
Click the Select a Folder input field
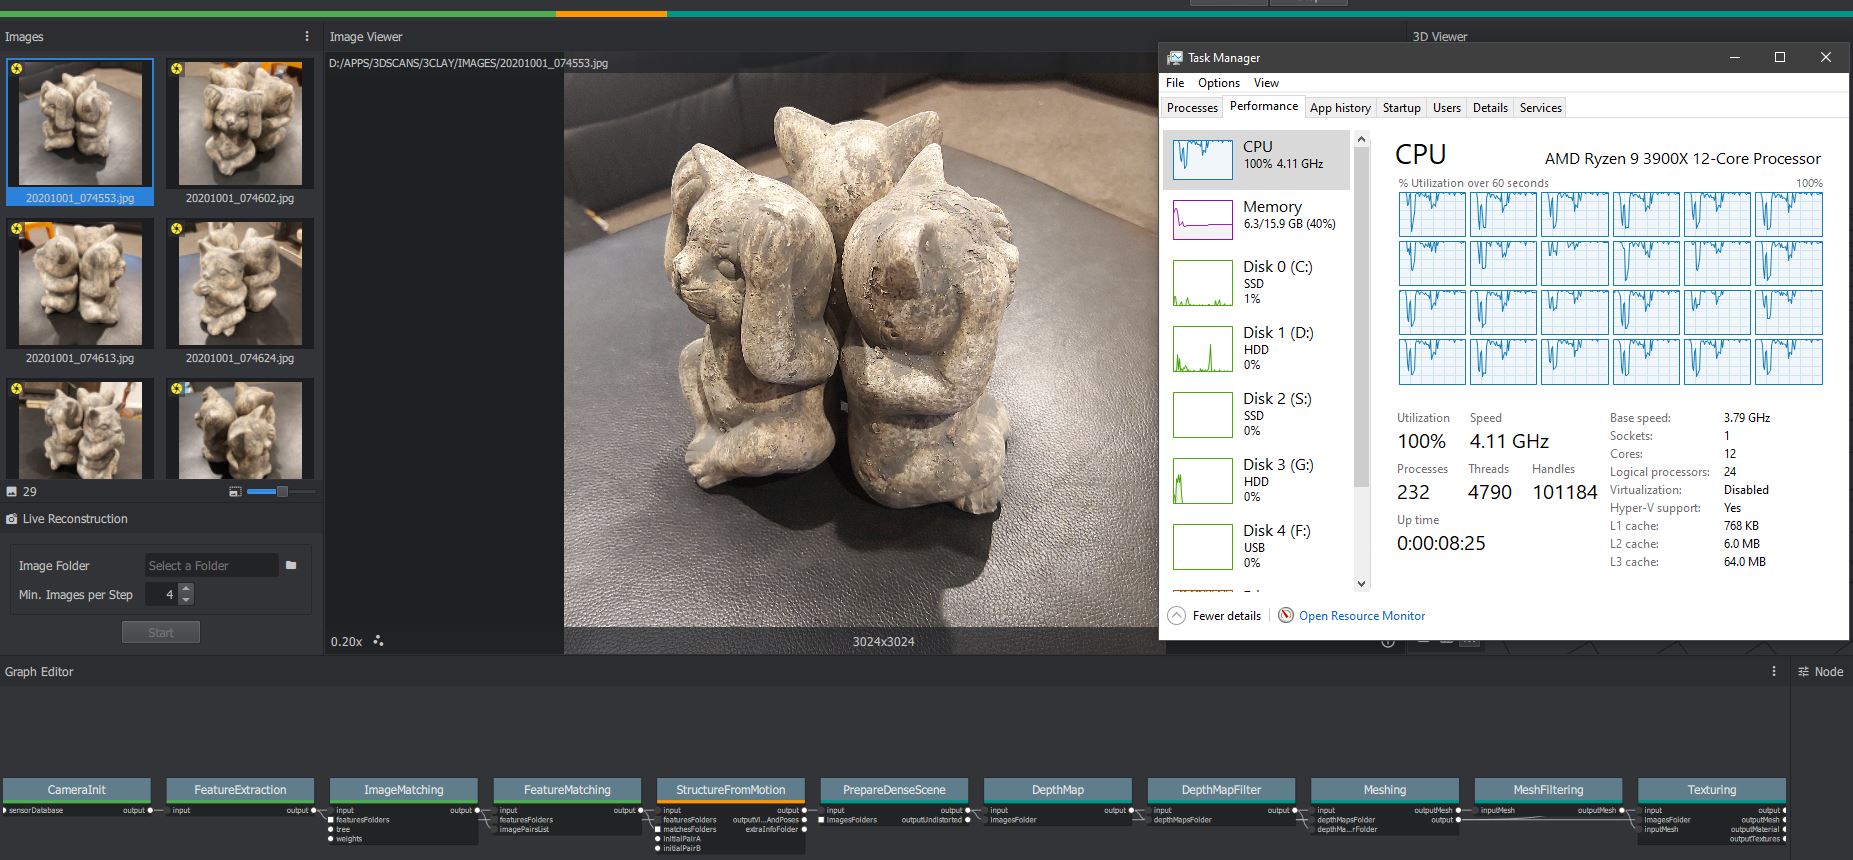[x=211, y=566]
